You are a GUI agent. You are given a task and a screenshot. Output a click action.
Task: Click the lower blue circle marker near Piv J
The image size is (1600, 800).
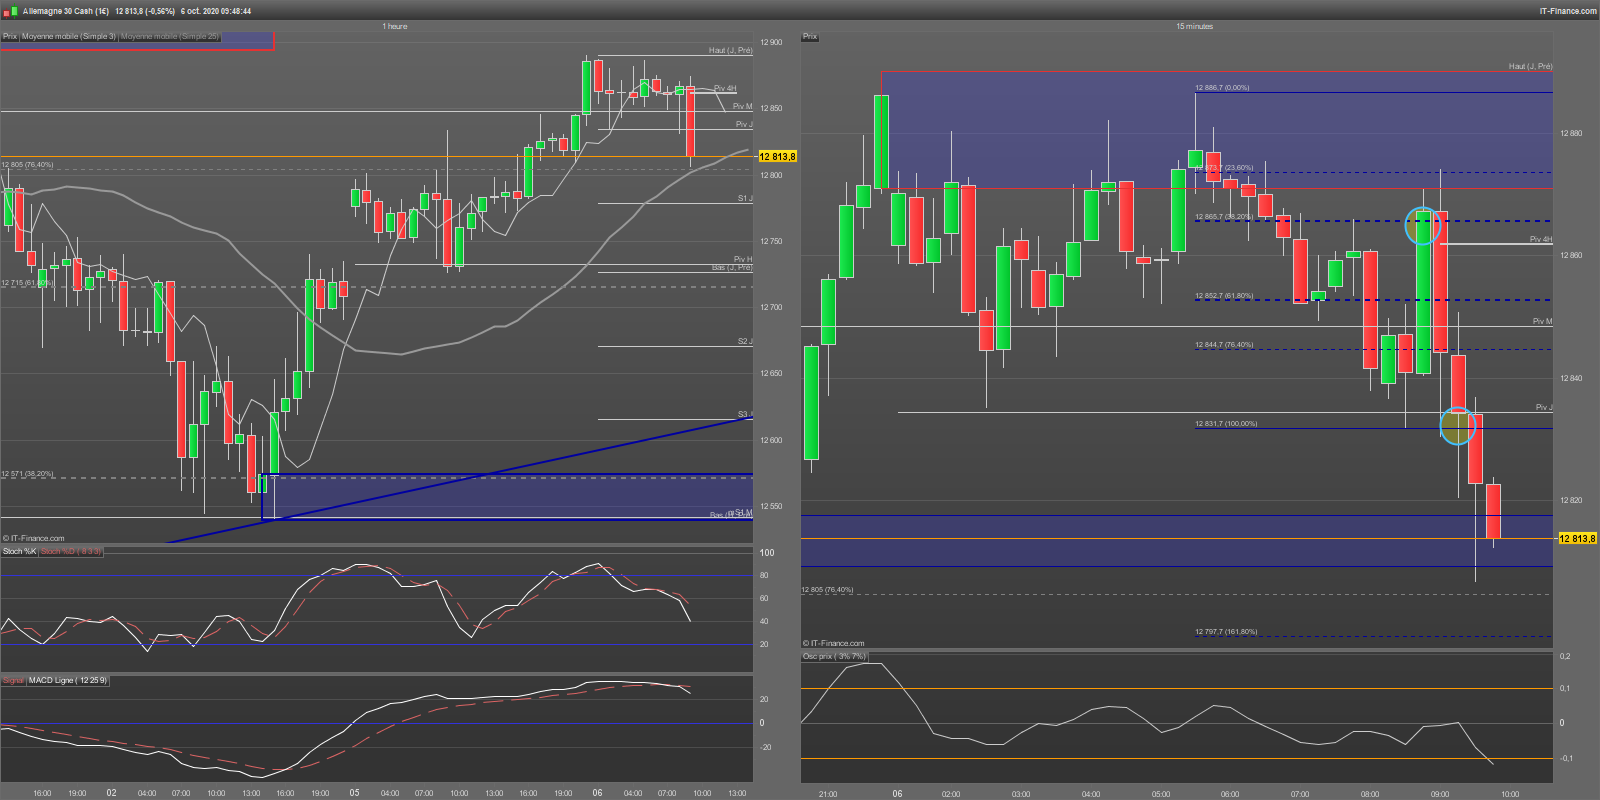pos(1458,426)
